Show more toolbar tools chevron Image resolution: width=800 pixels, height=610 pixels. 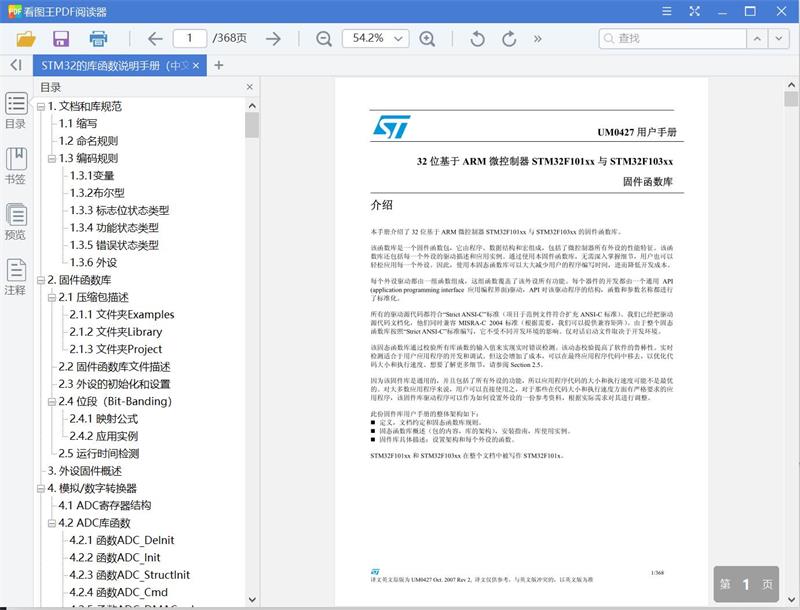[538, 39]
